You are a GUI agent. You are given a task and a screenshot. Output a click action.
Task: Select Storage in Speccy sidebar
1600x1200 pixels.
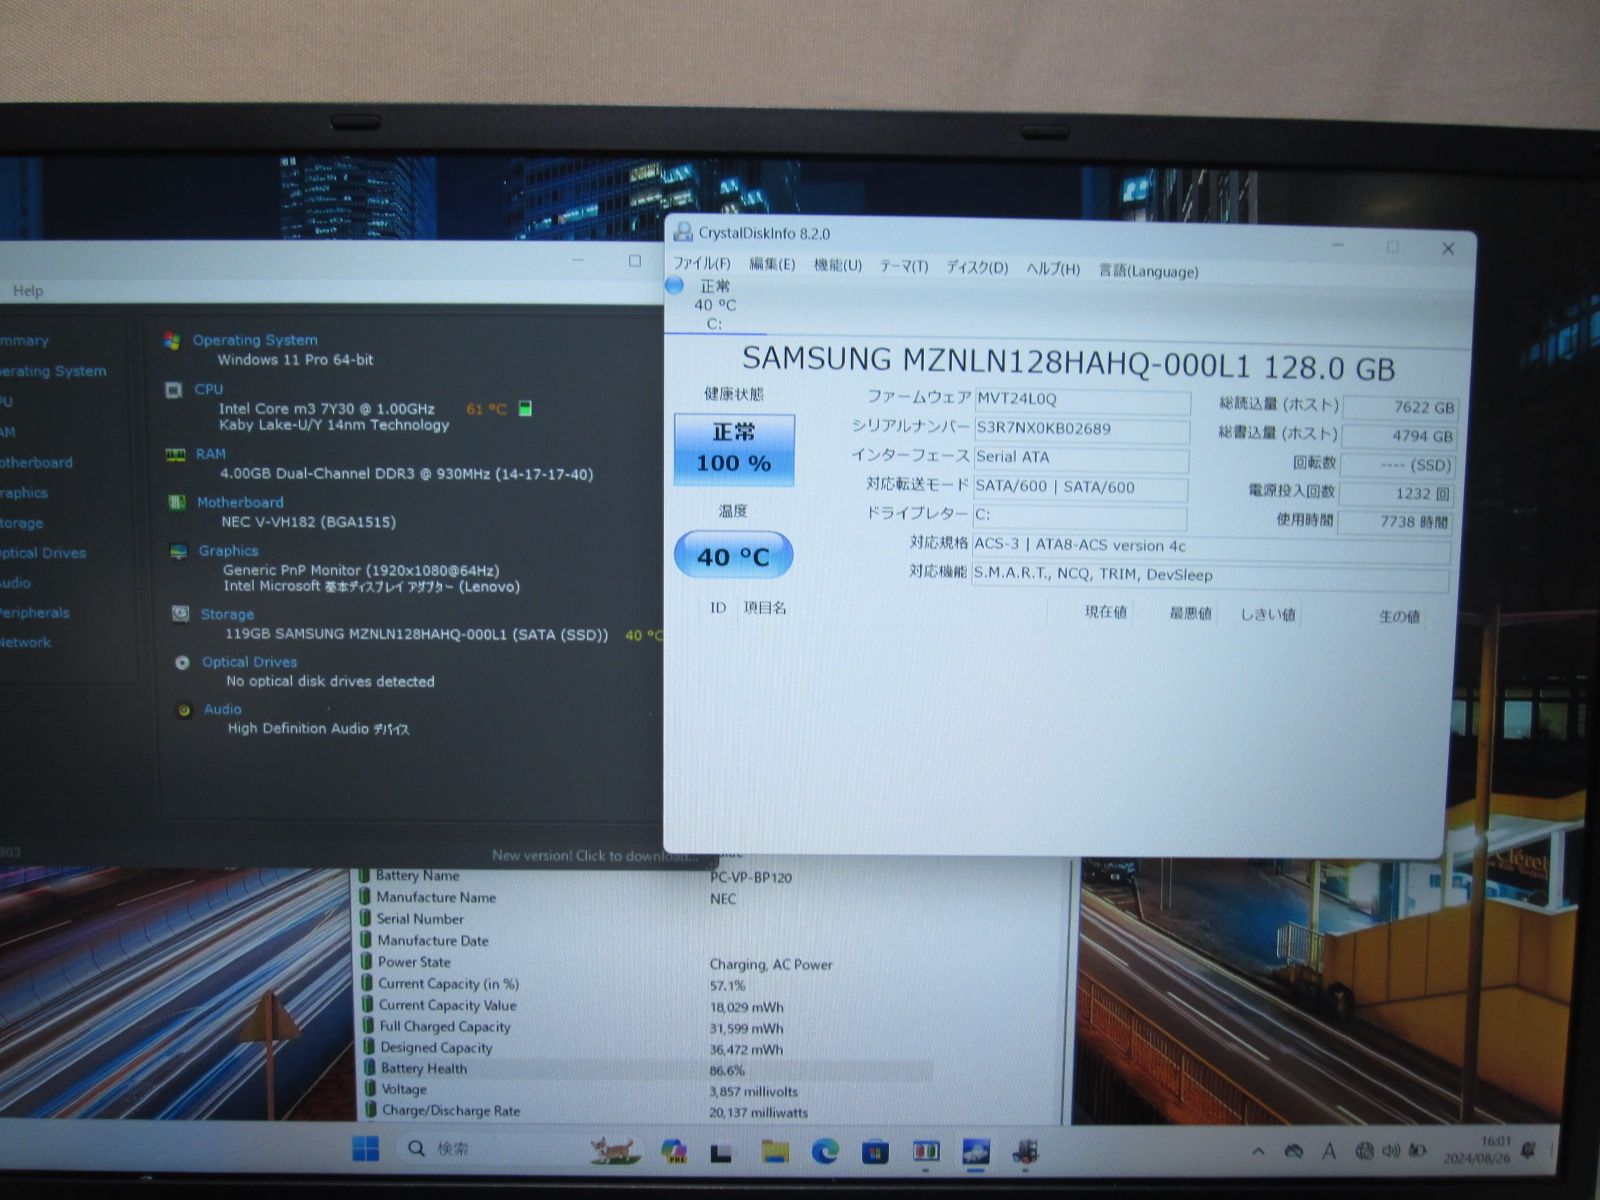pos(22,523)
